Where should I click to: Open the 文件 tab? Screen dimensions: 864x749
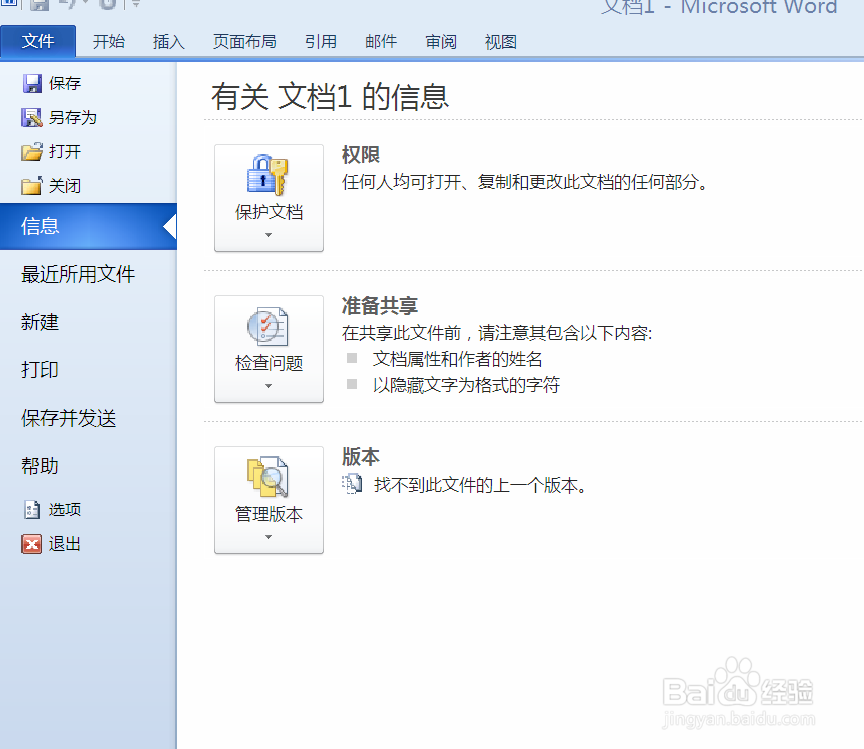38,41
